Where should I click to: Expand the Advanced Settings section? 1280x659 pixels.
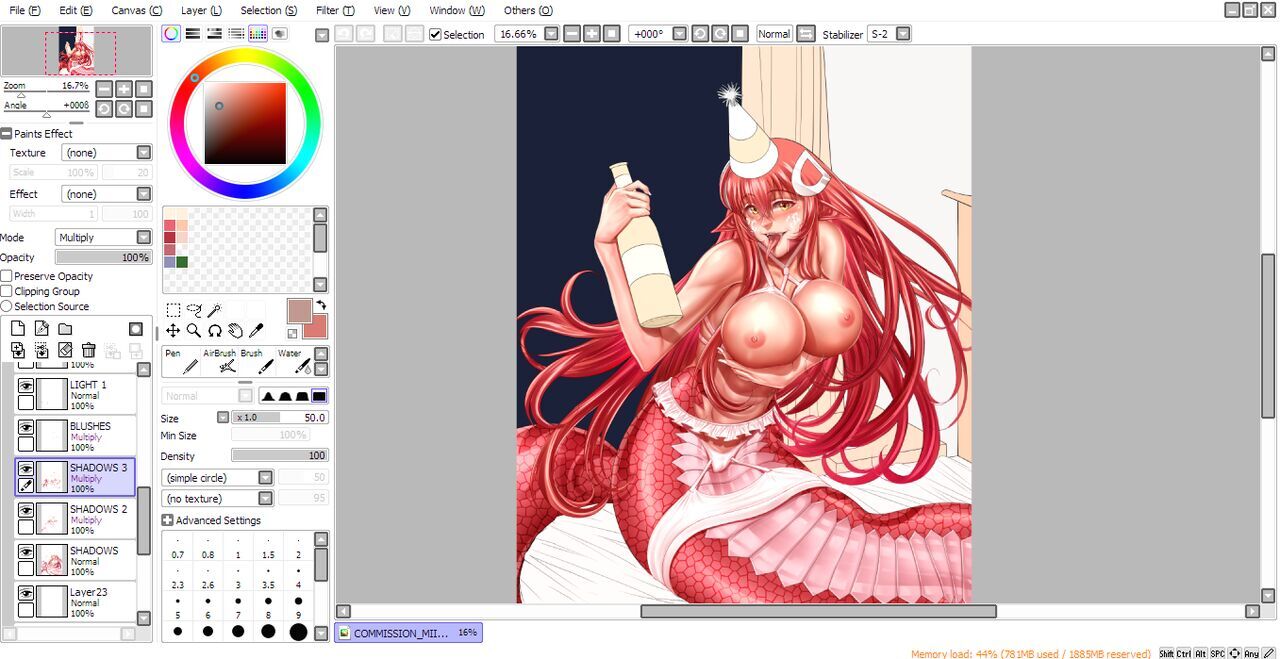(167, 520)
